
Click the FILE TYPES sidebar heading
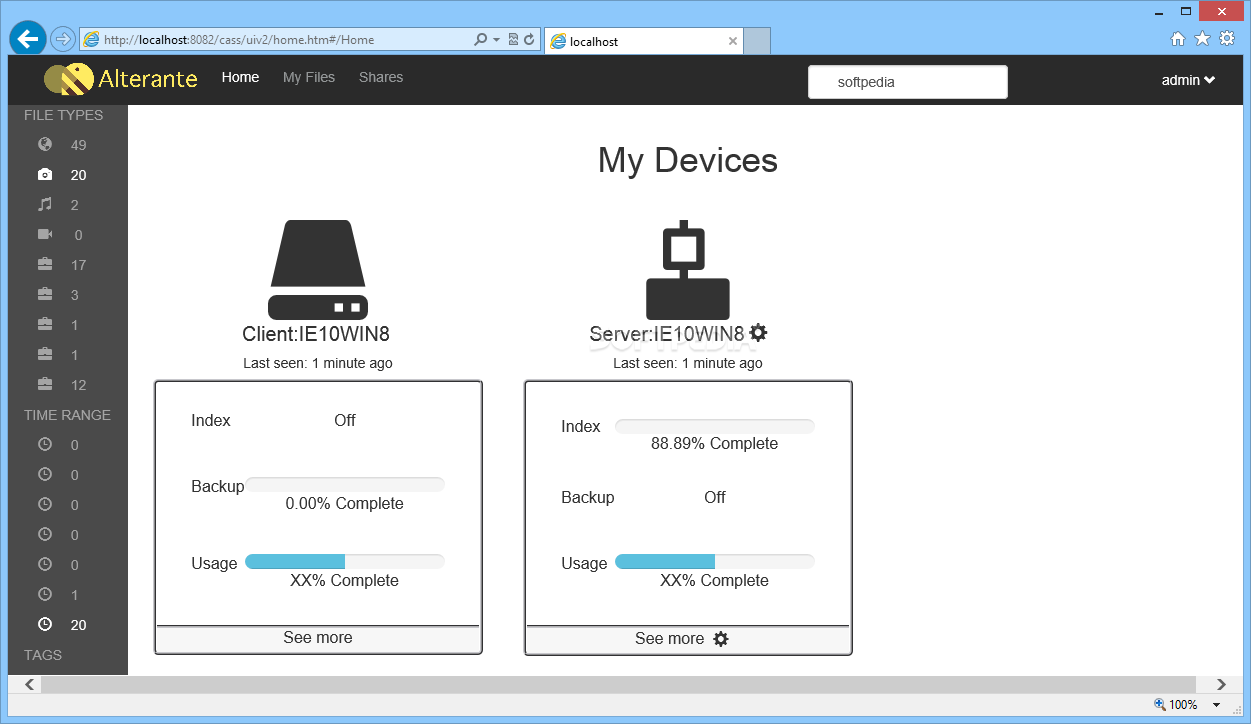[x=63, y=115]
